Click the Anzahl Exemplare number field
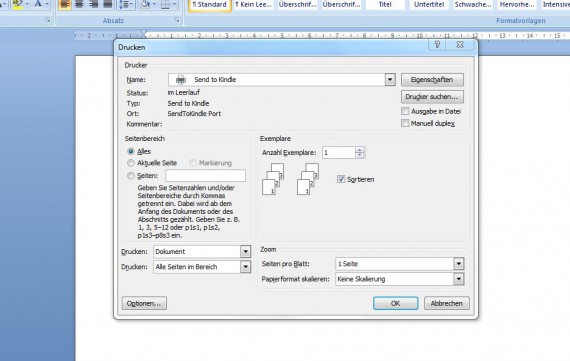 pyautogui.click(x=339, y=153)
